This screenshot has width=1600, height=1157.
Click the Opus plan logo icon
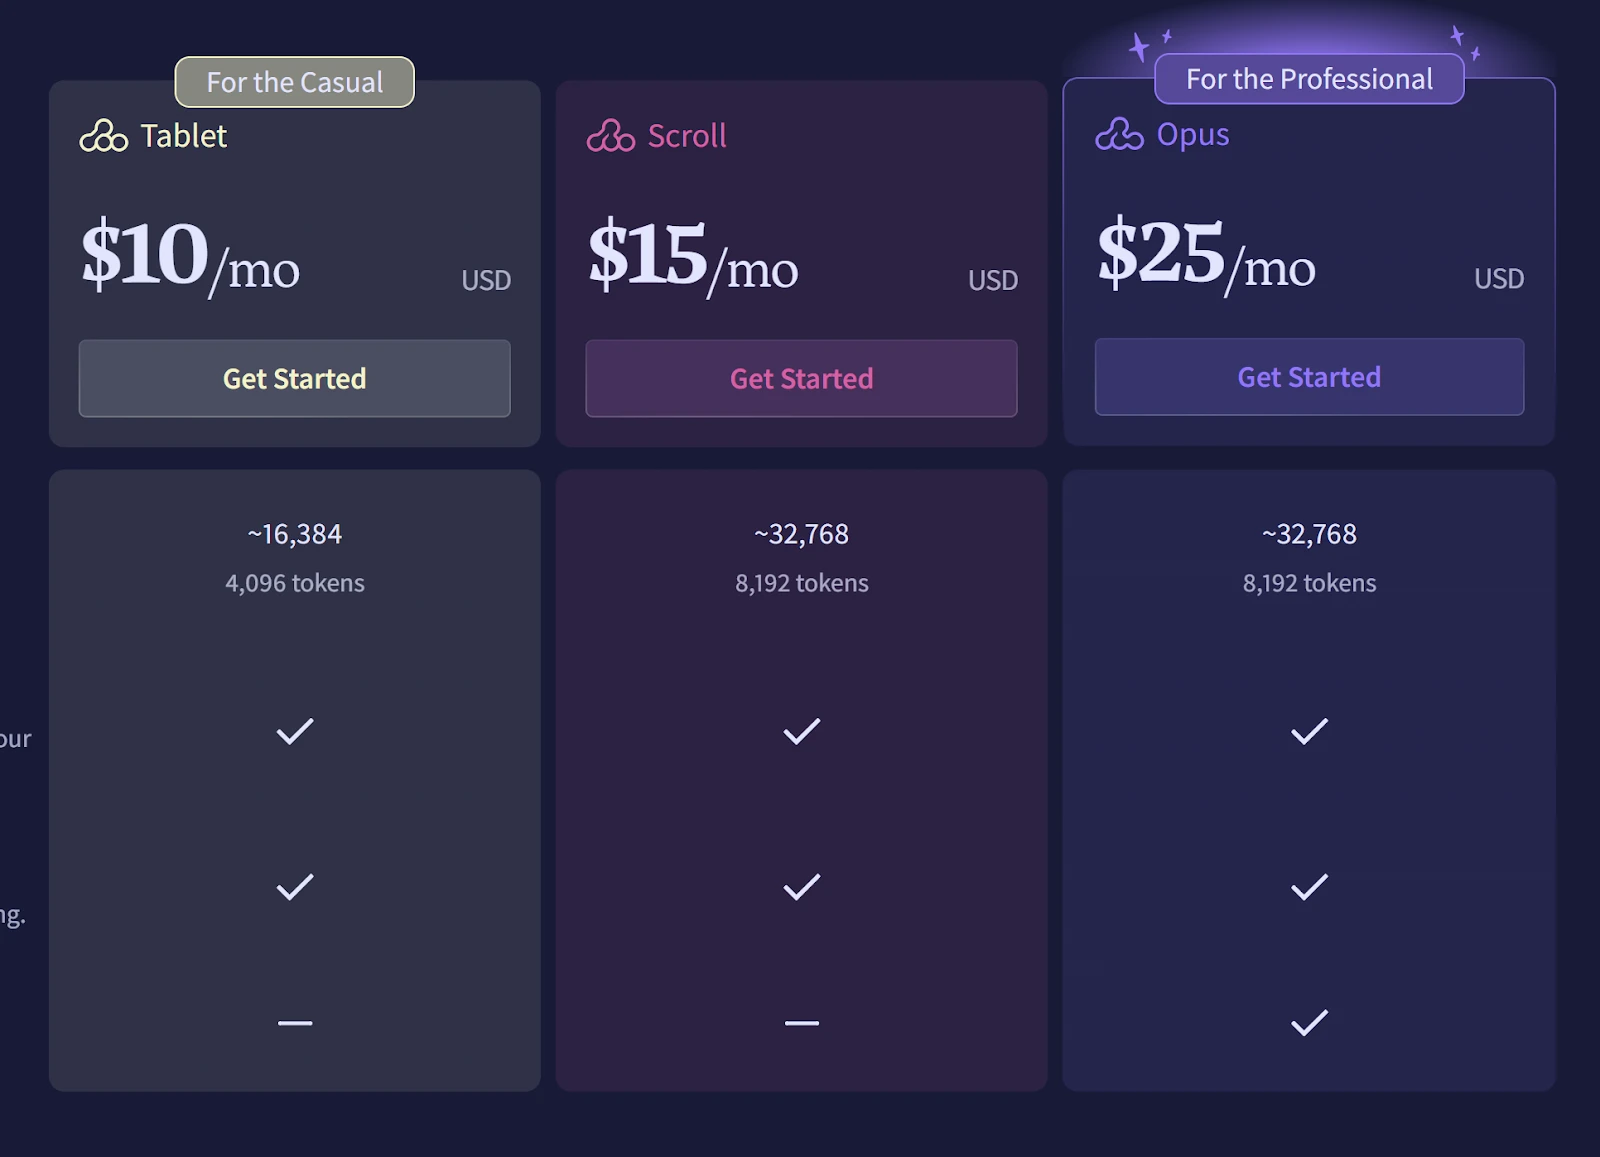click(x=1119, y=134)
